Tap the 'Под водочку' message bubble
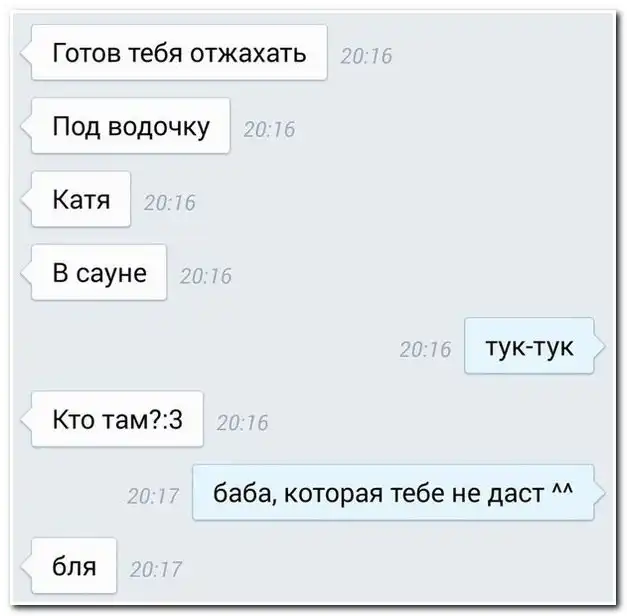The width and height of the screenshot is (627, 616). point(130,126)
